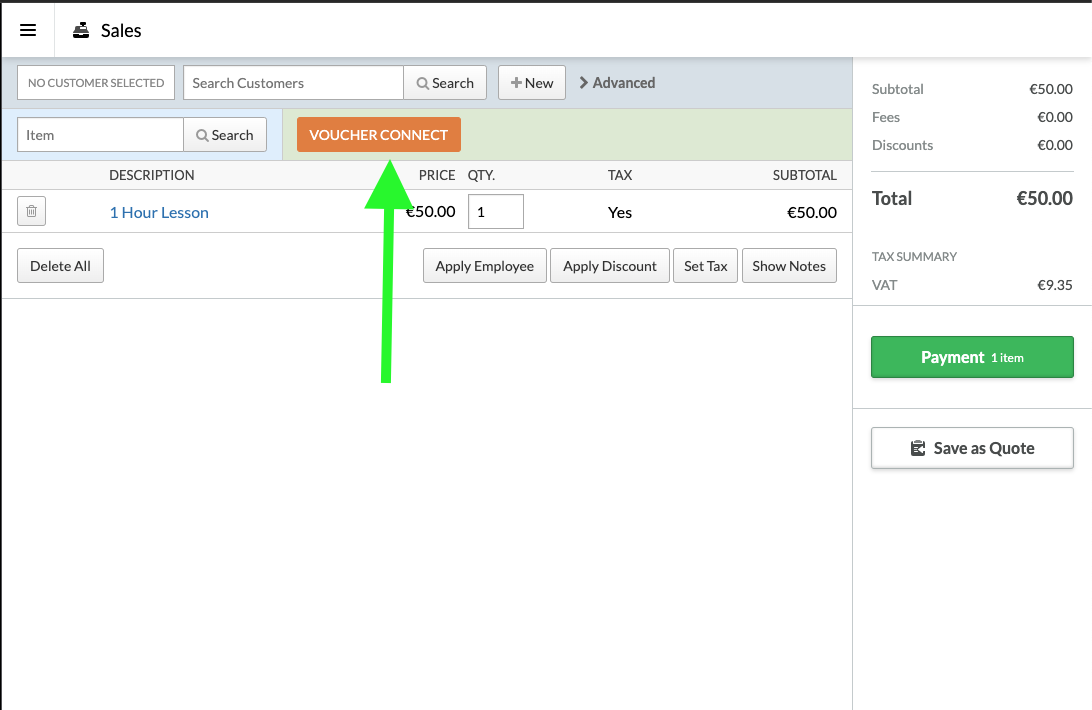Save the sale as Quote
This screenshot has width=1092, height=710.
tap(972, 448)
